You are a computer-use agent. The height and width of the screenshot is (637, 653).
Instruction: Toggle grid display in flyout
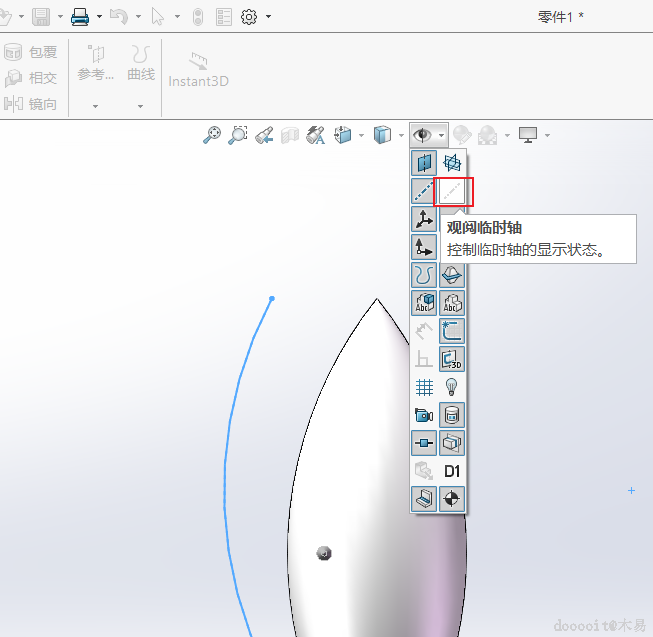click(x=424, y=387)
